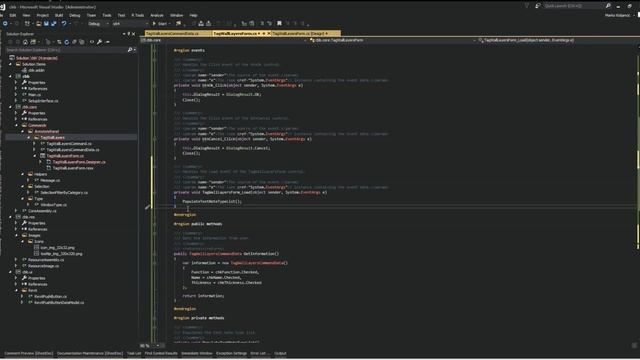
Task: Open the Edit menu
Action: [x=13, y=15]
